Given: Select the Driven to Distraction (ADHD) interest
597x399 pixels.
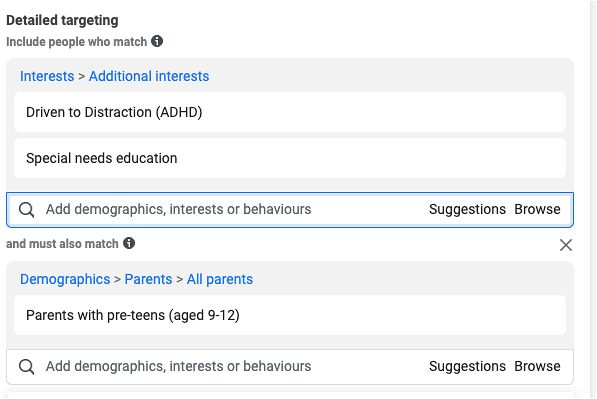Looking at the screenshot, I should (290, 112).
